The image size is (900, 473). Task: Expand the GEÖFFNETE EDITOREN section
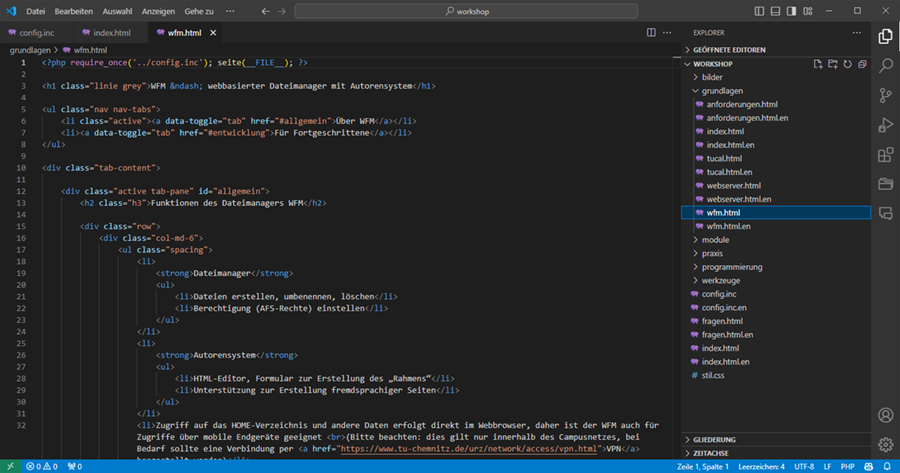tap(729, 50)
